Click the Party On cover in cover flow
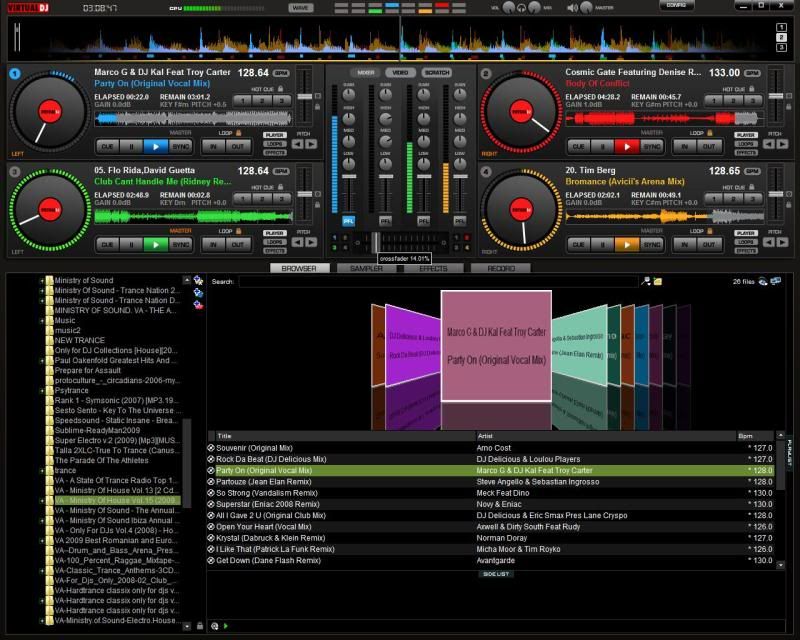This screenshot has width=800, height=640. click(x=496, y=346)
